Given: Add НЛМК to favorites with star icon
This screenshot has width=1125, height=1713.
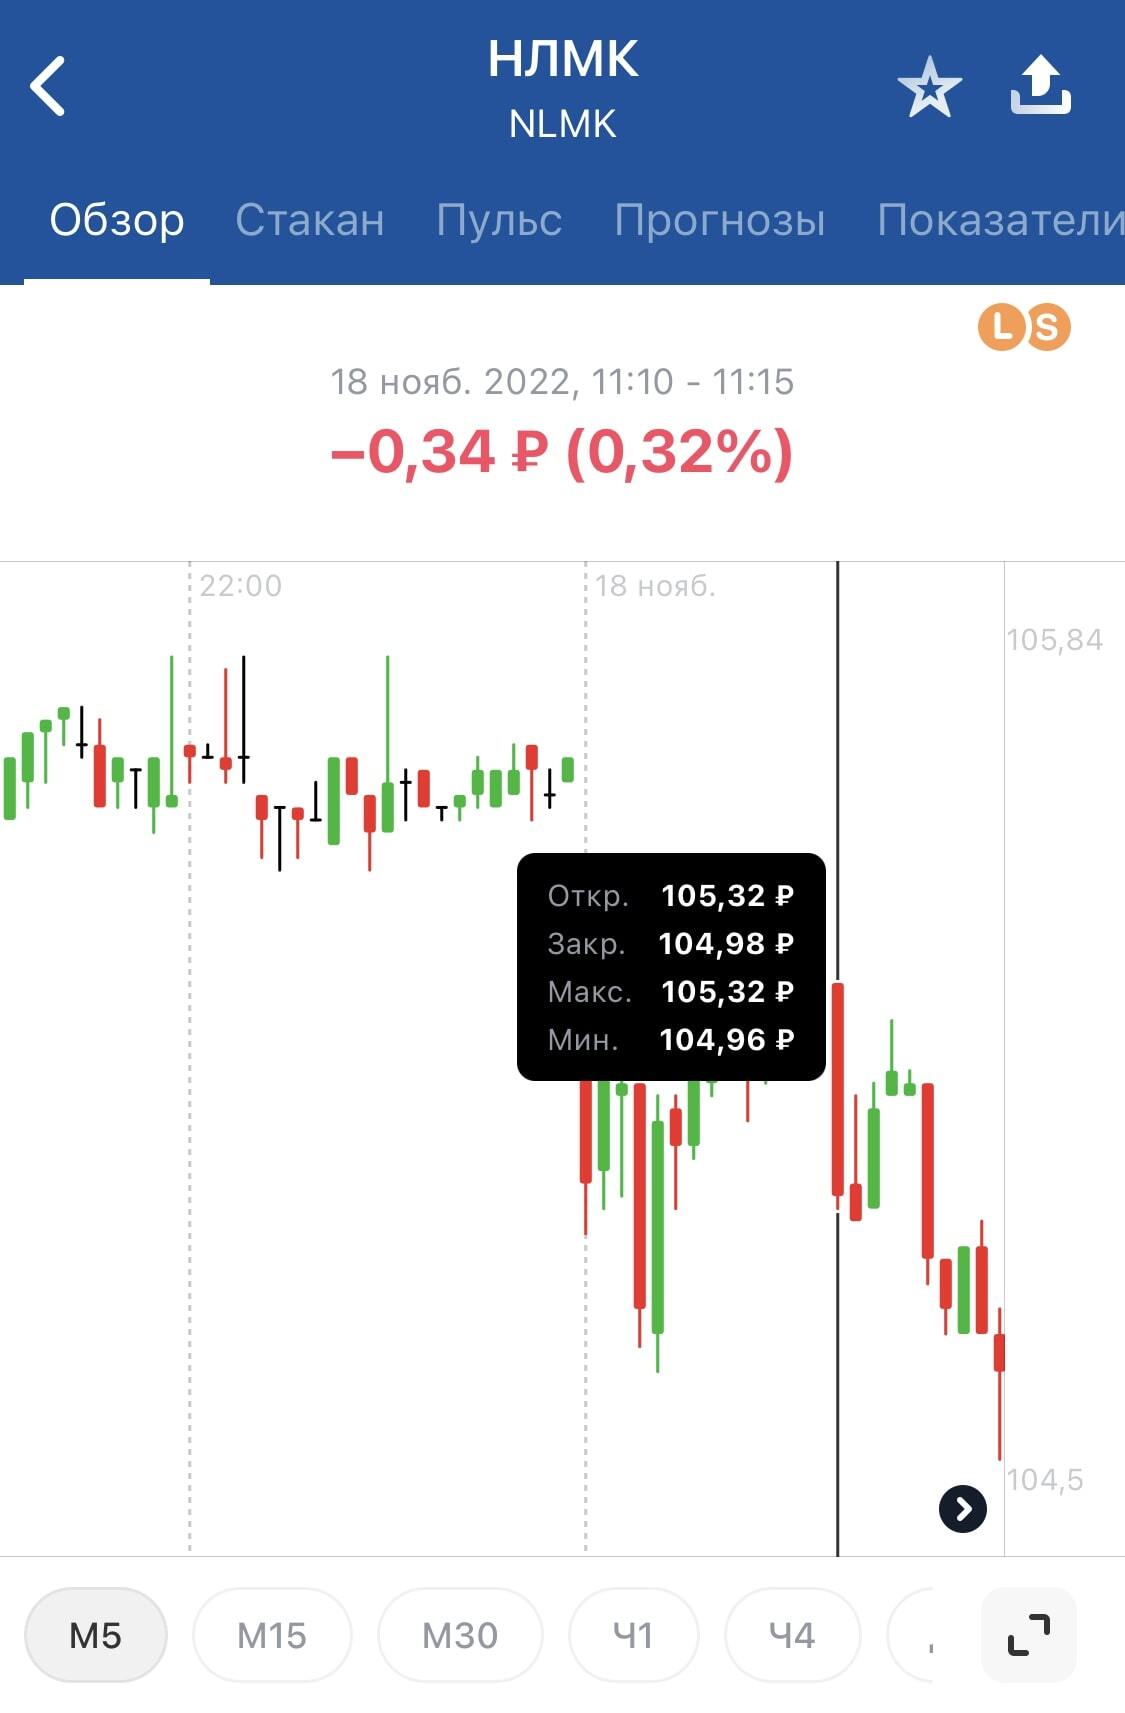Looking at the screenshot, I should [x=929, y=87].
